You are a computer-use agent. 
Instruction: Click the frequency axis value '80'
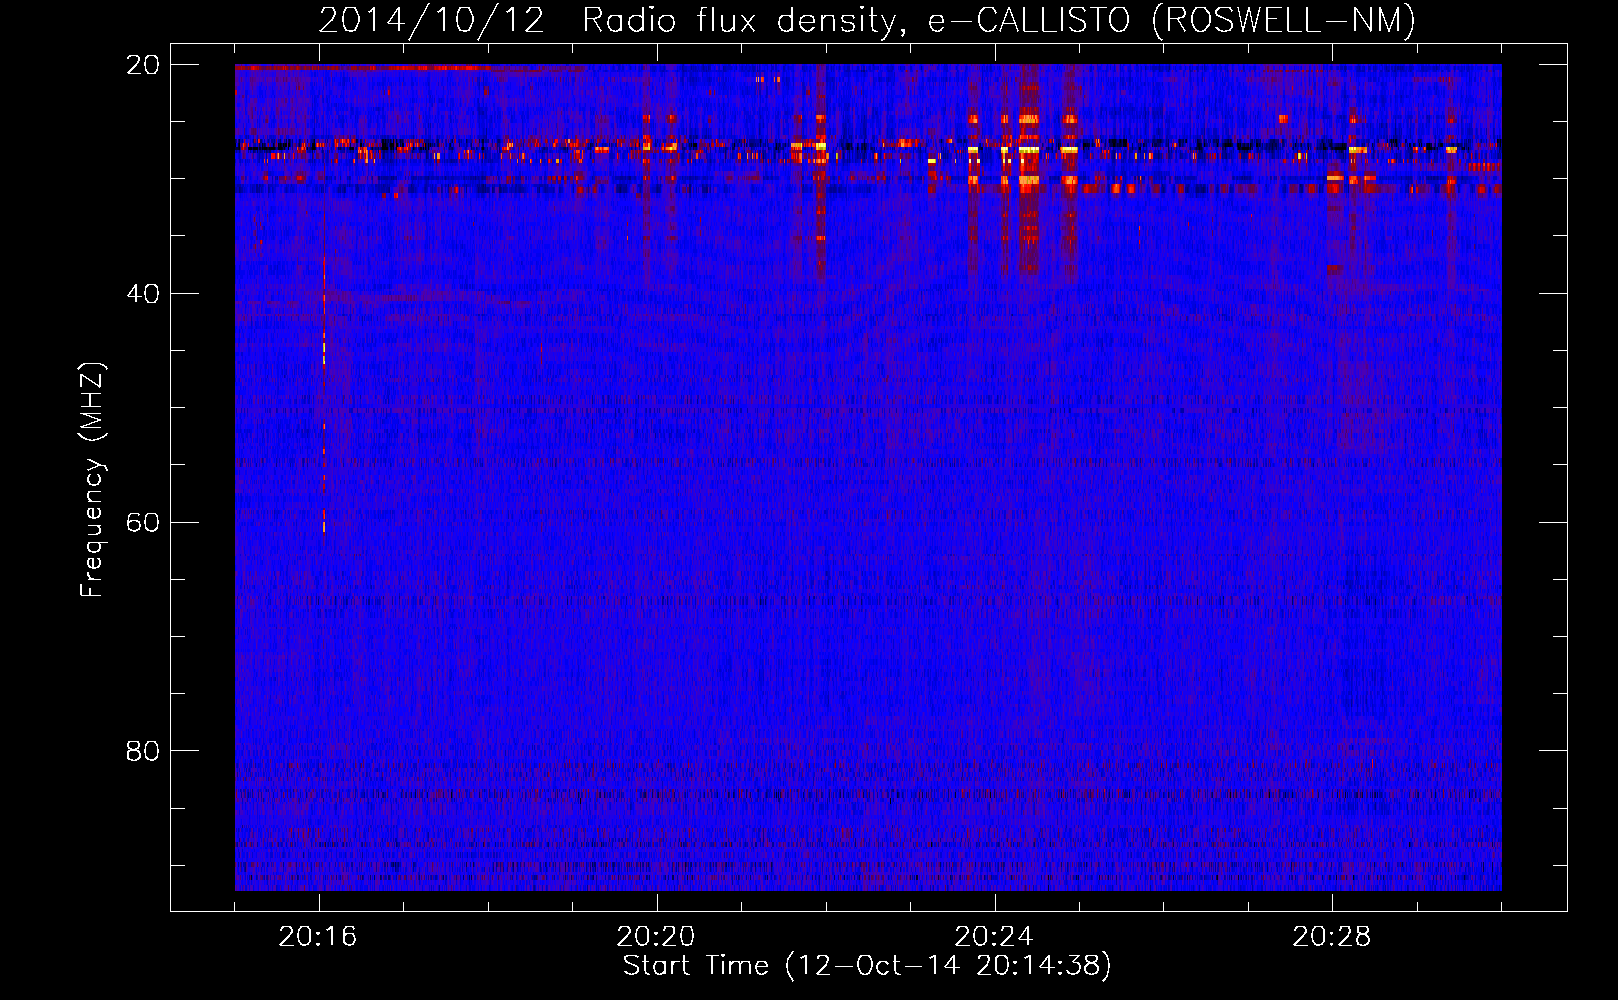(143, 751)
